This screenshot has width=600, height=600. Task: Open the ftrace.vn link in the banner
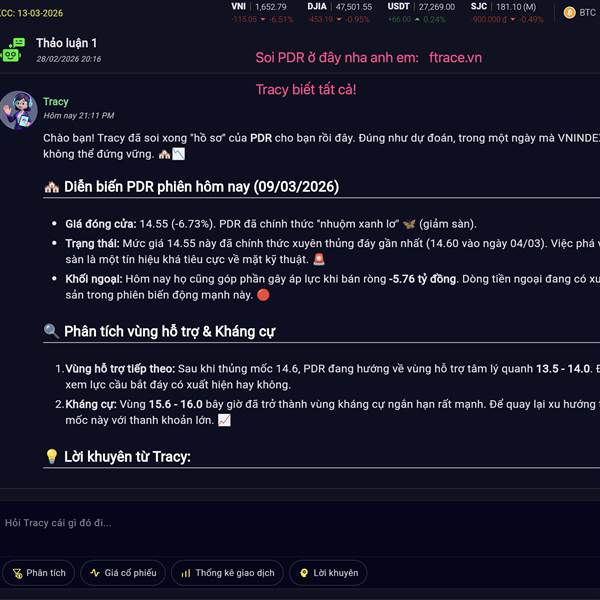tap(455, 57)
